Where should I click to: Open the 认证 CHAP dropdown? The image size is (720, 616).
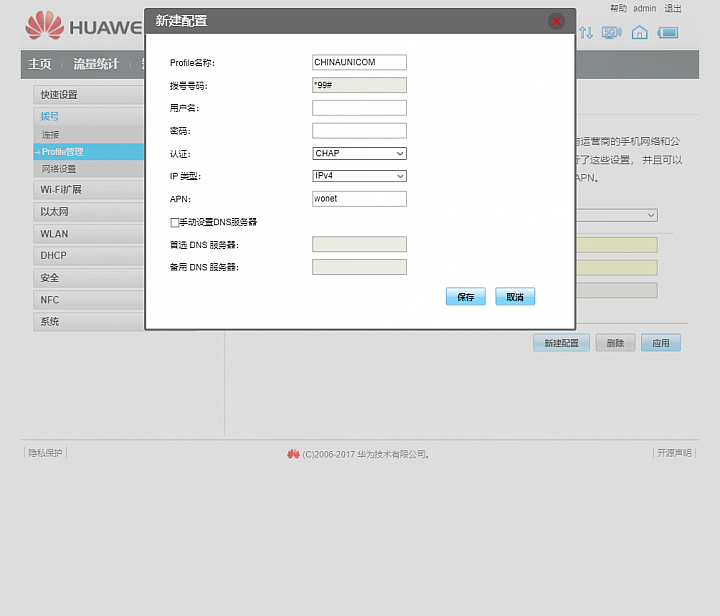359,153
